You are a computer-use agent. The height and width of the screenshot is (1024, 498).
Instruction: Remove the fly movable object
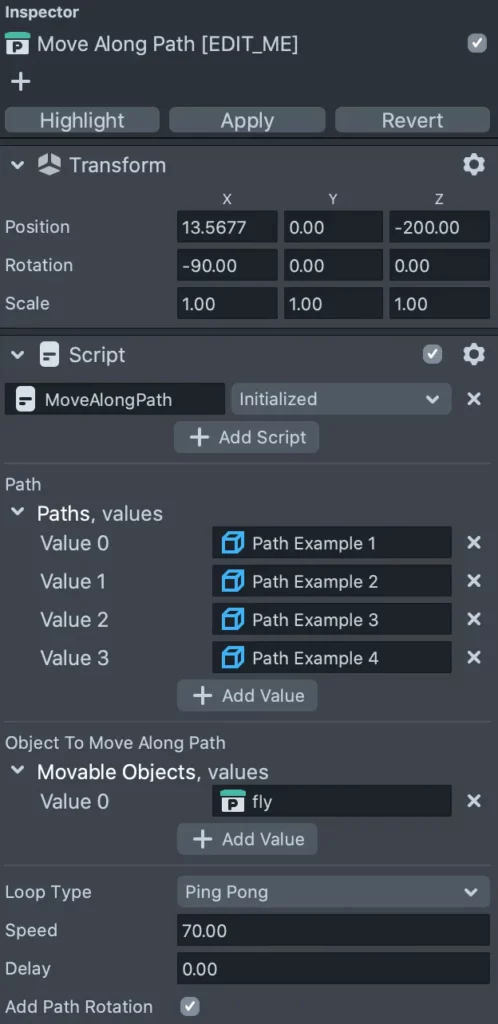[474, 801]
